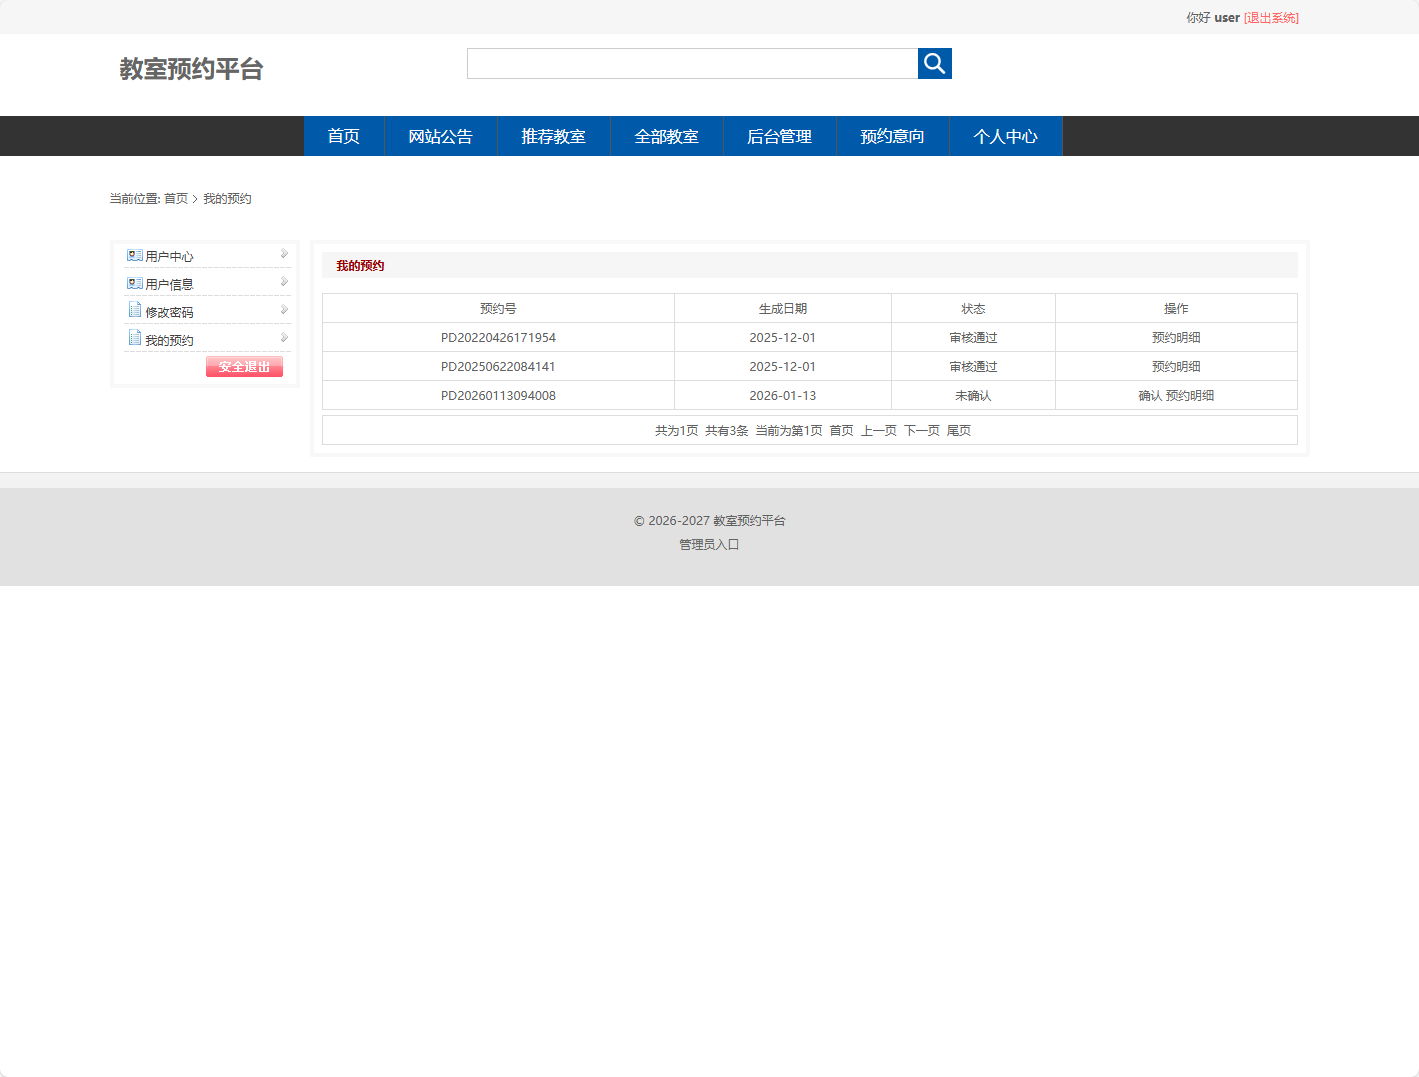Expand the chevron next to 用户中心
This screenshot has width=1419, height=1077.
pyautogui.click(x=285, y=253)
